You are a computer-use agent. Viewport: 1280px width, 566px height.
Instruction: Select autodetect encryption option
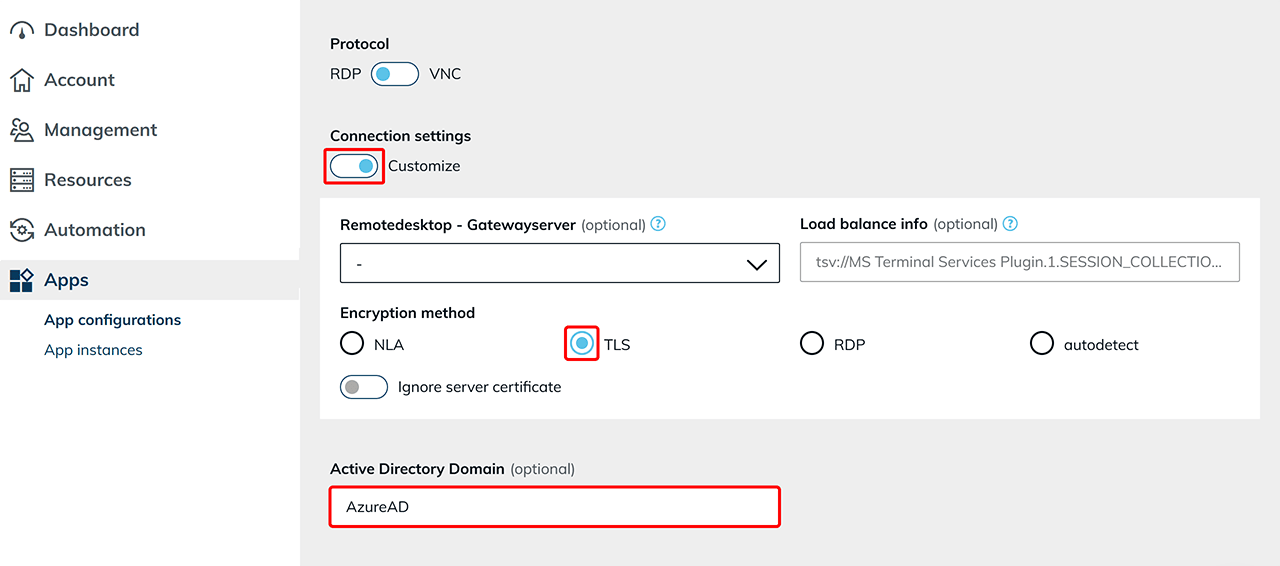(x=1042, y=344)
